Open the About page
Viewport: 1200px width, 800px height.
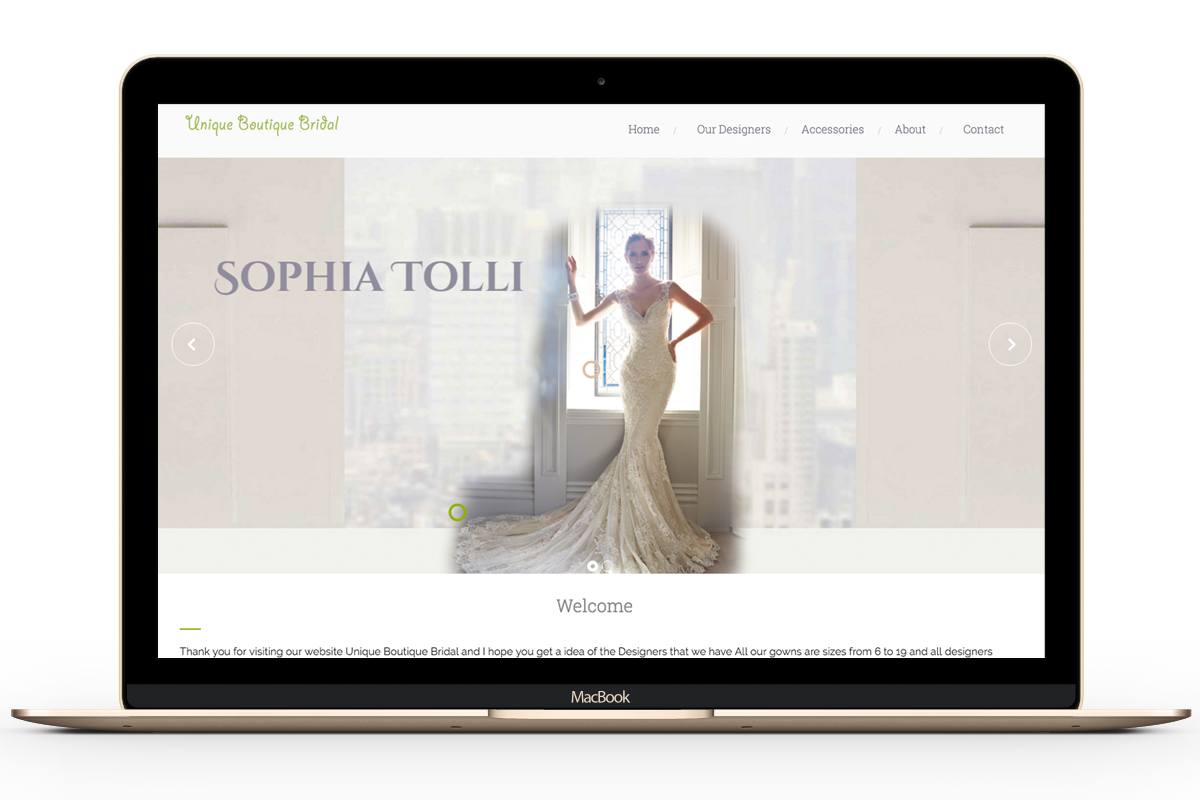coord(910,129)
